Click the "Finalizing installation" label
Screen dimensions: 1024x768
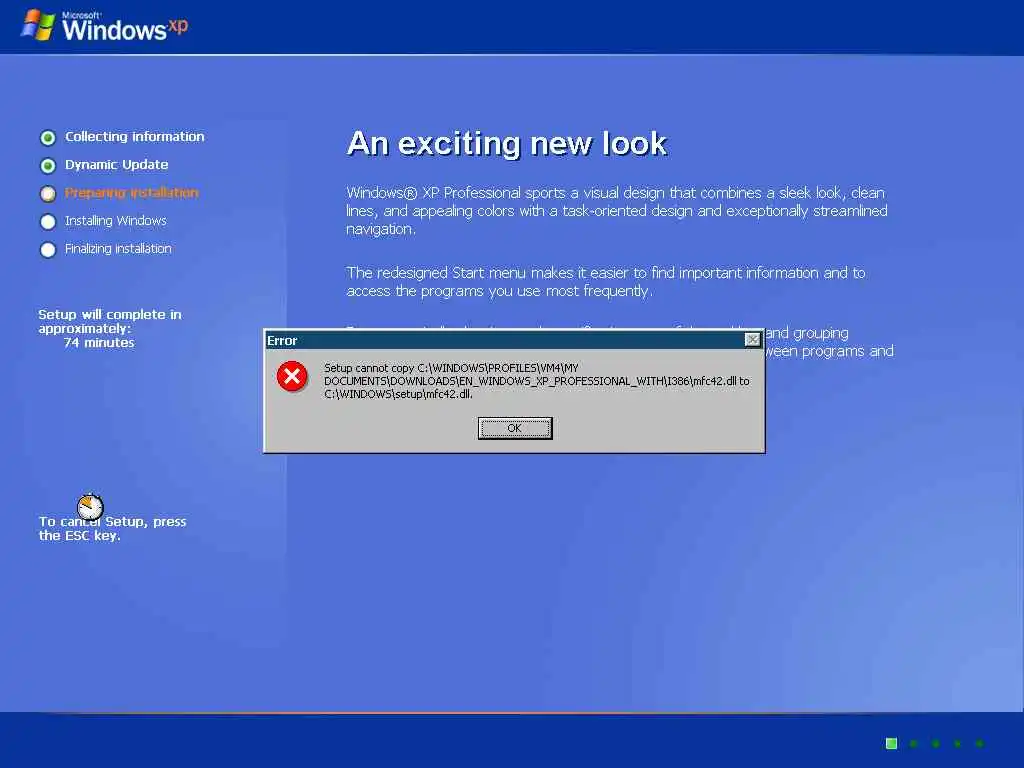118,249
